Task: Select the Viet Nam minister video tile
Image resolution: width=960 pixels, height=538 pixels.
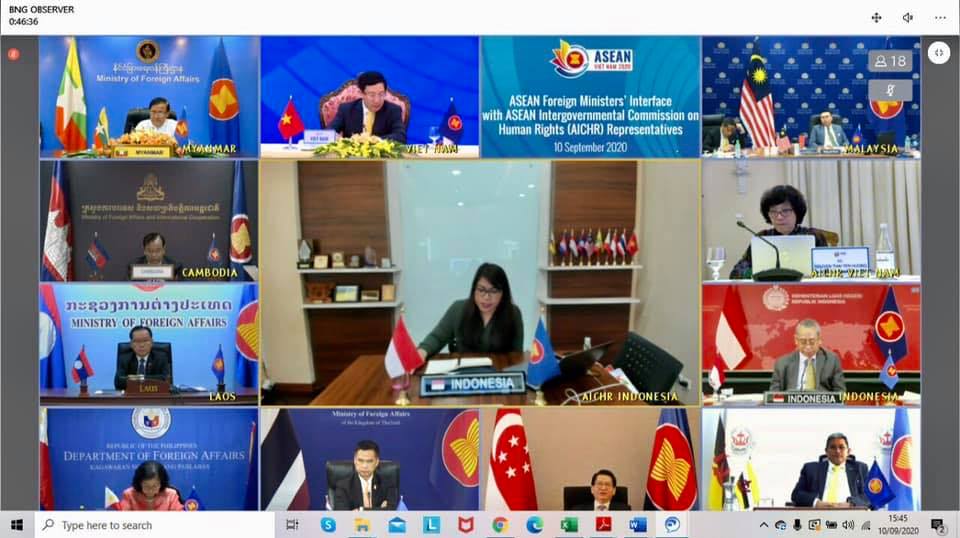Action: [370, 97]
